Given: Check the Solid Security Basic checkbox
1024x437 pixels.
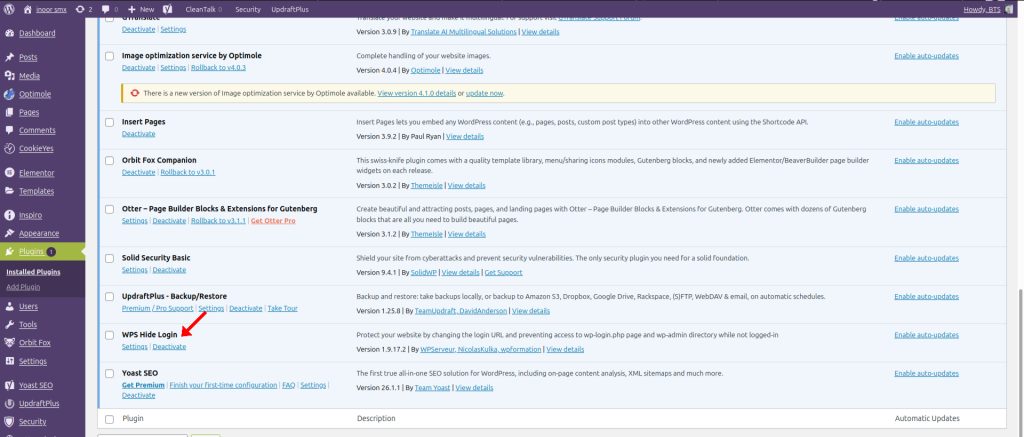Looking at the screenshot, I should tap(110, 258).
